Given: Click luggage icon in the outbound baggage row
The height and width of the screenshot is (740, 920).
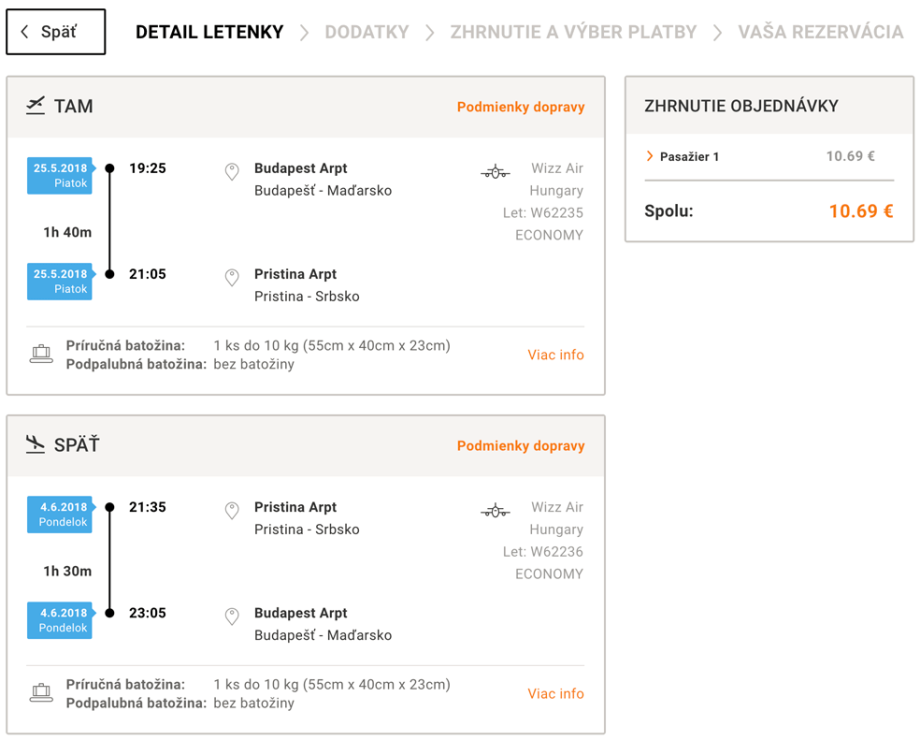Looking at the screenshot, I should pos(41,354).
